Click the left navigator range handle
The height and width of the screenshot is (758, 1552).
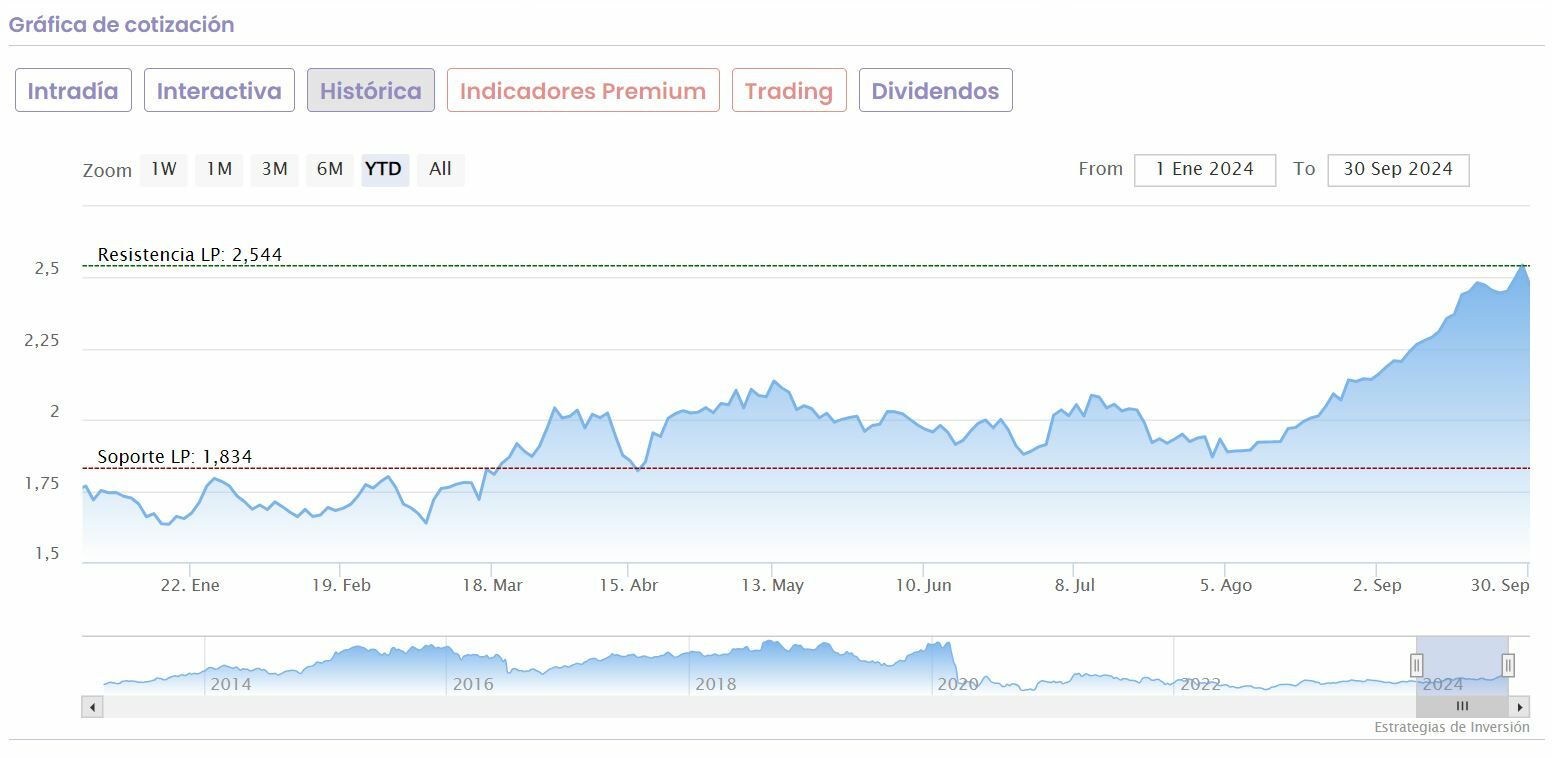click(x=1416, y=665)
